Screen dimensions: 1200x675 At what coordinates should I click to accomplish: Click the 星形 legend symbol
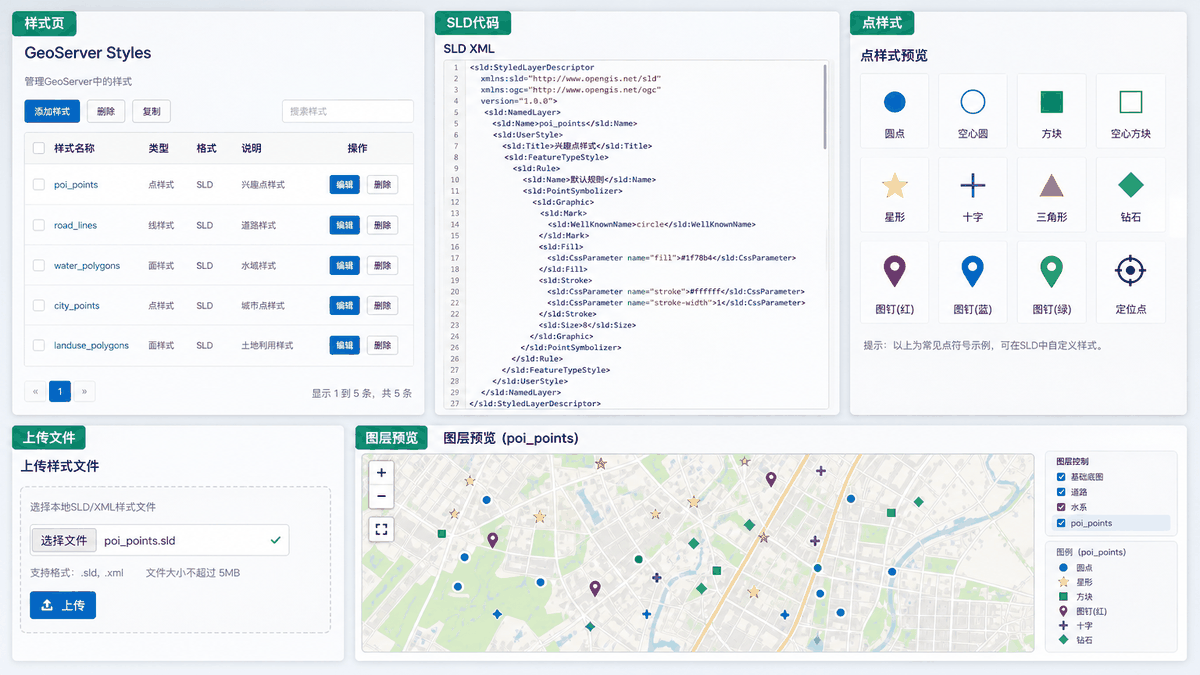coord(1063,581)
